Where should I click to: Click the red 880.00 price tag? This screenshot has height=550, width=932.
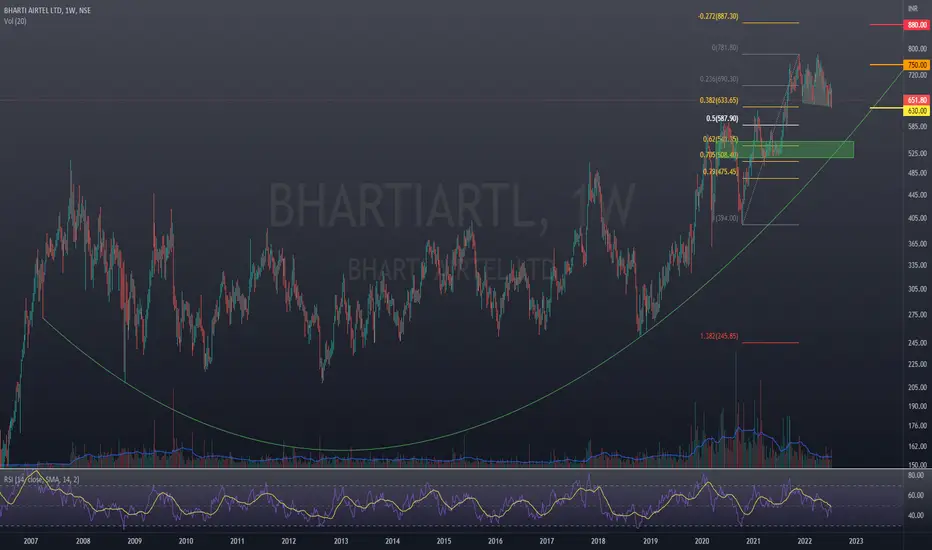[917, 25]
